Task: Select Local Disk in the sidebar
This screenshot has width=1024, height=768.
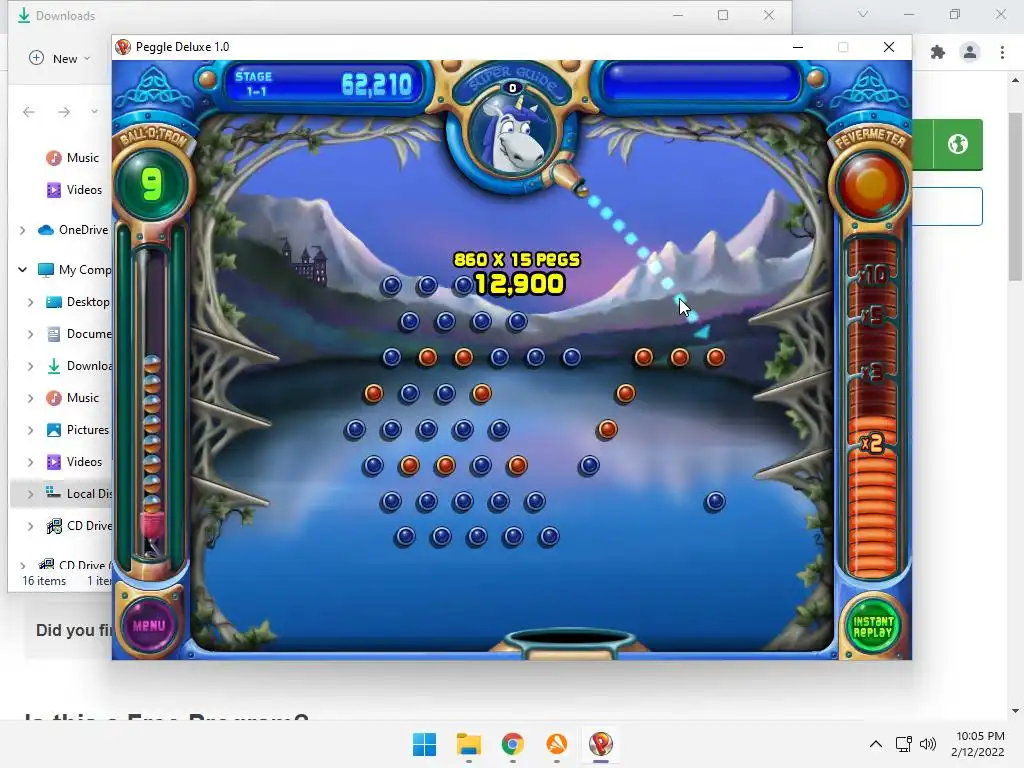Action: pyautogui.click(x=78, y=494)
